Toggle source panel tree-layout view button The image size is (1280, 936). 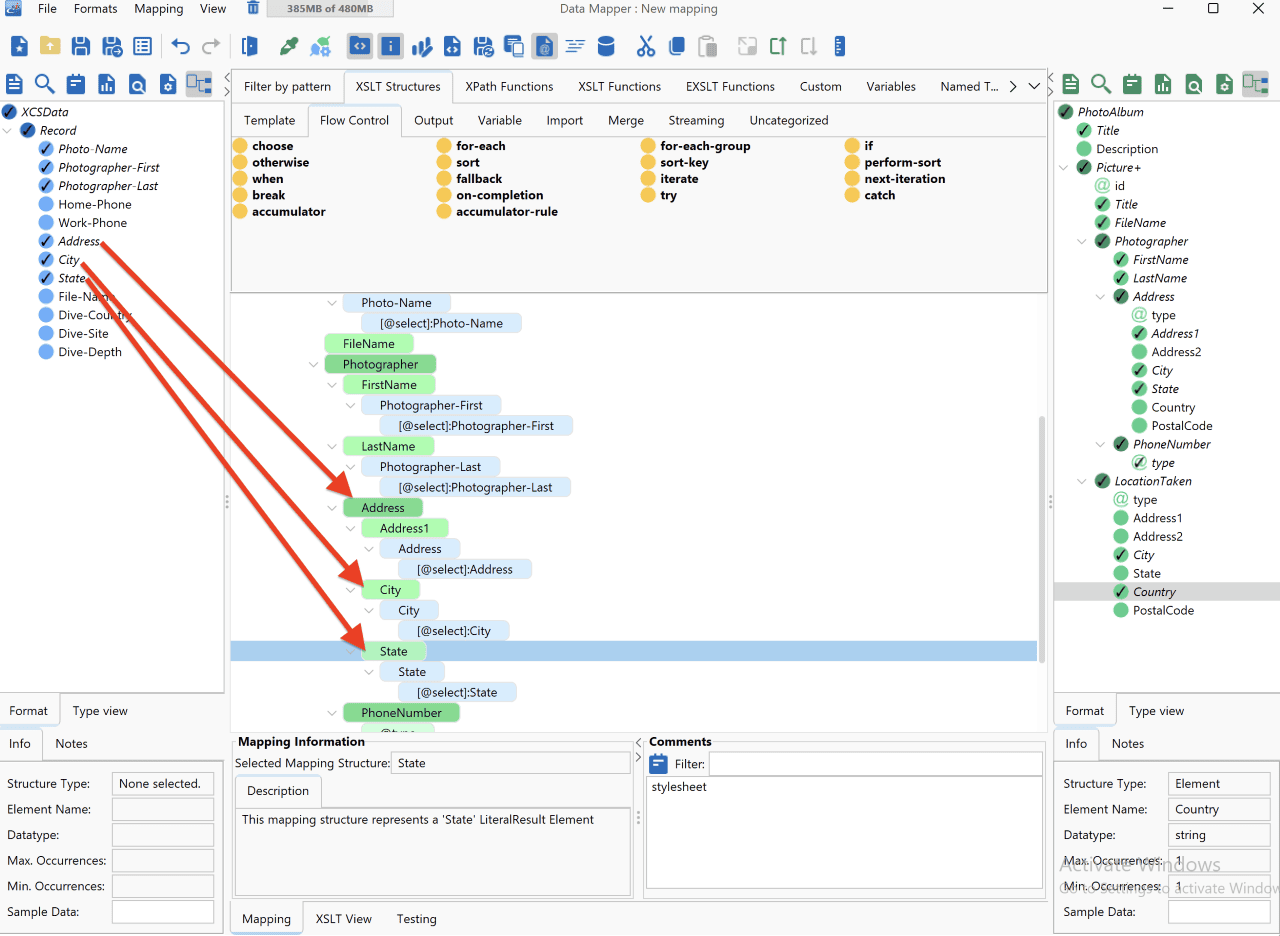199,84
